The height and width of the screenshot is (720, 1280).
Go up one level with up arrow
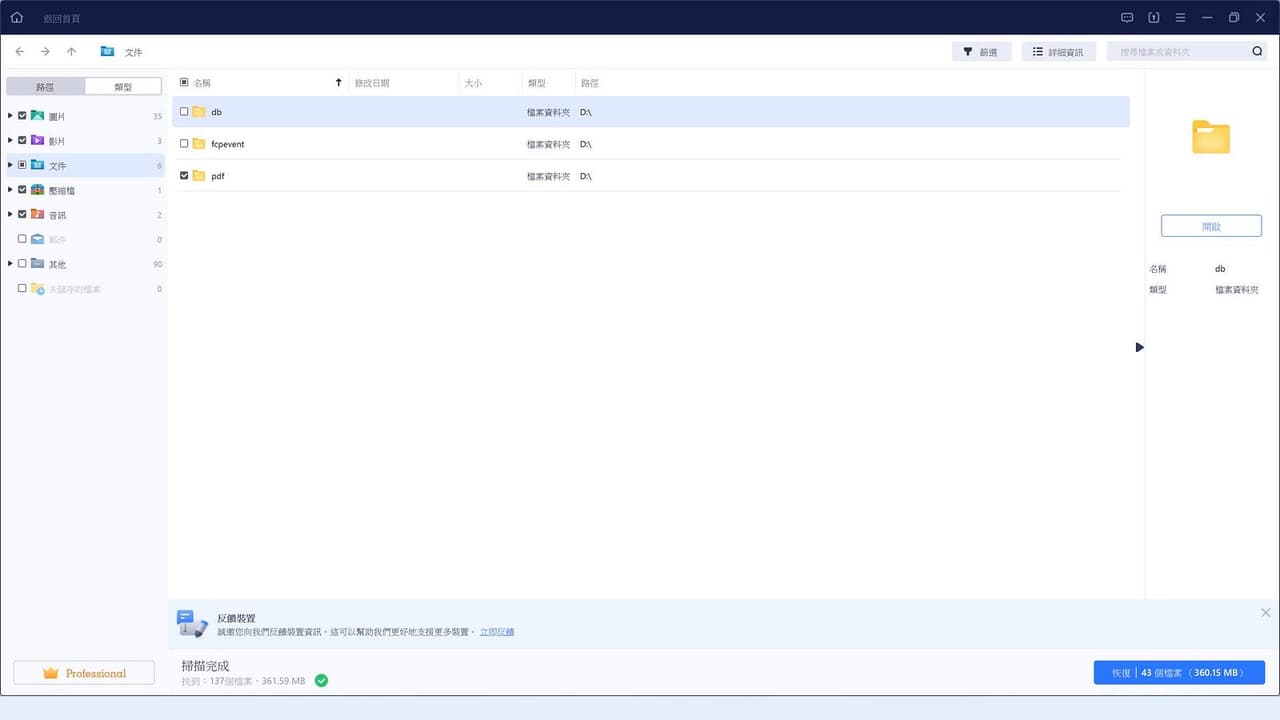(x=71, y=51)
